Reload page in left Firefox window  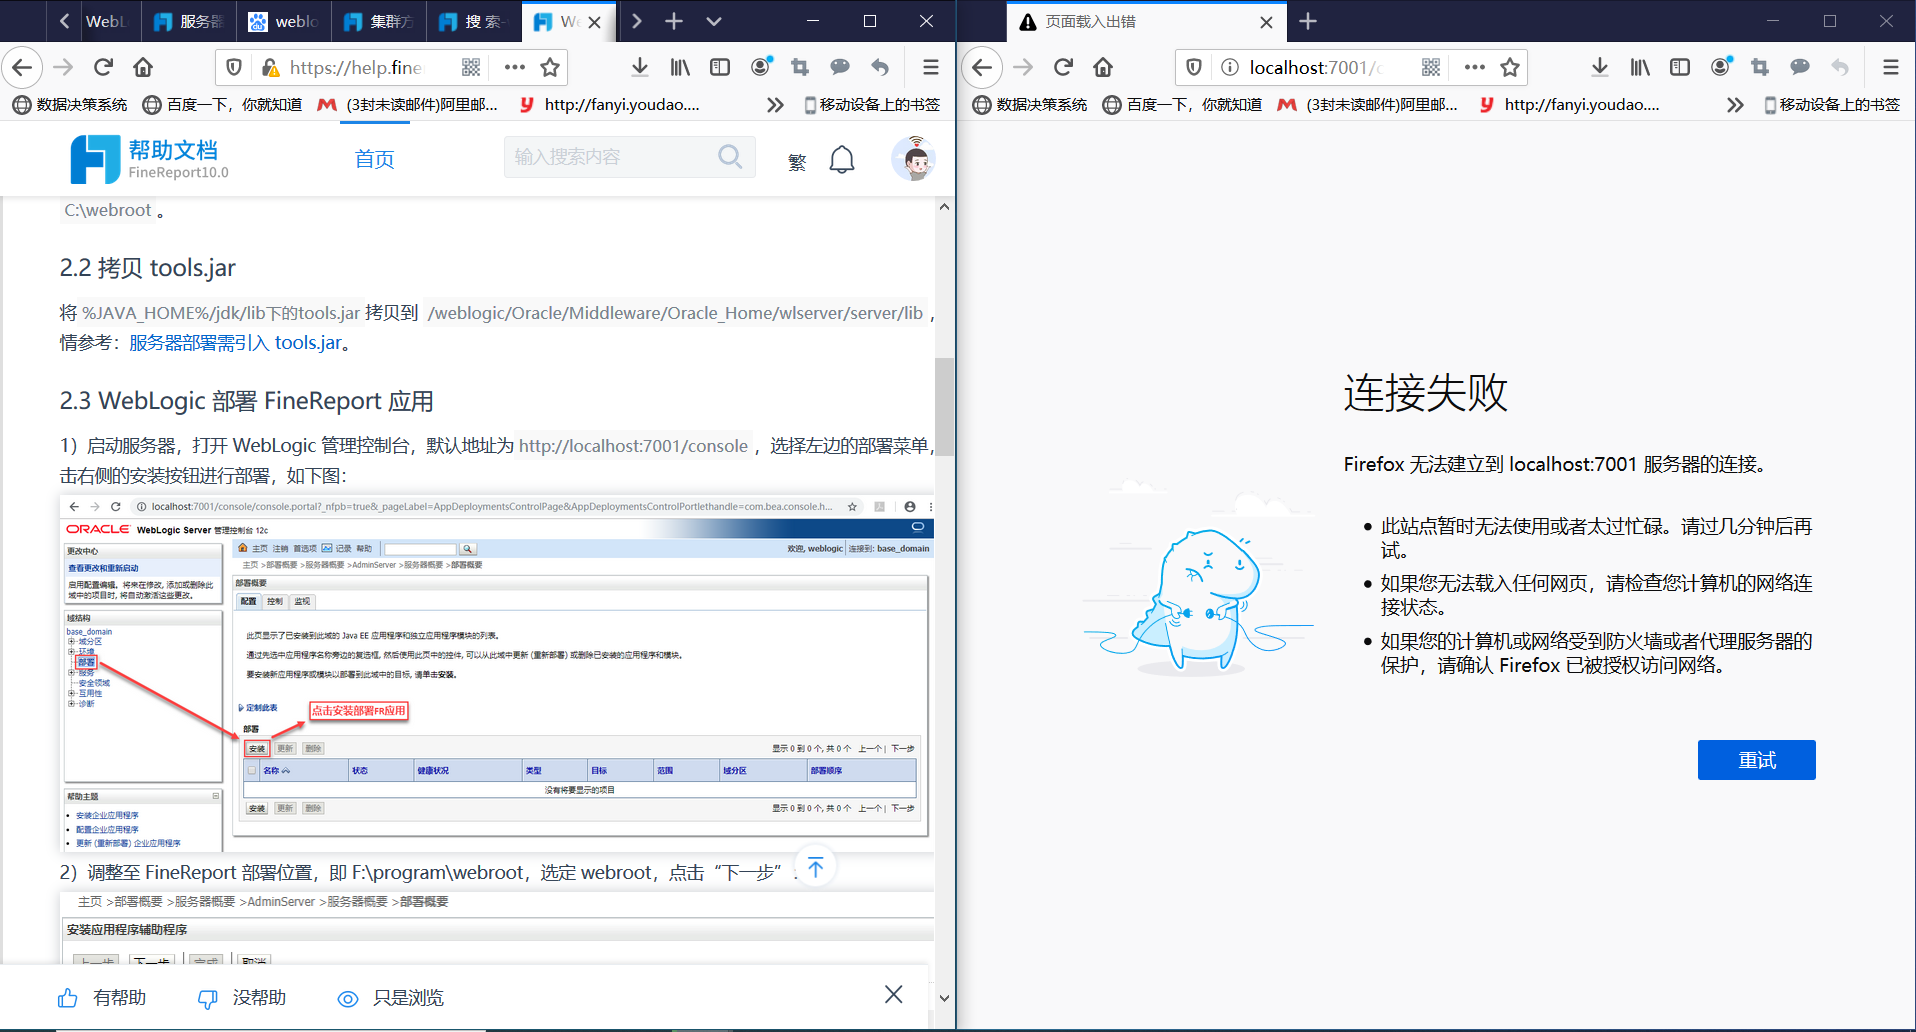(x=103, y=67)
